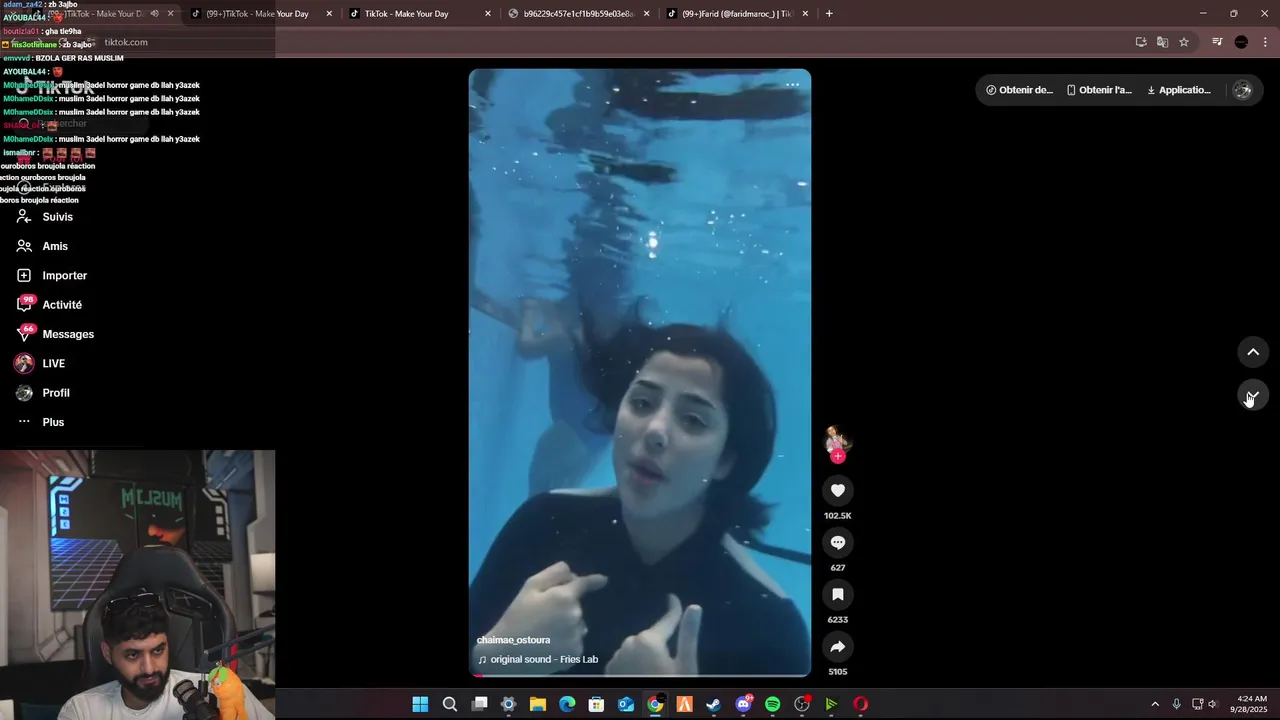Image resolution: width=1280 pixels, height=720 pixels.
Task: Open the media controls icon in the Chrome toolbar
Action: point(1217,42)
